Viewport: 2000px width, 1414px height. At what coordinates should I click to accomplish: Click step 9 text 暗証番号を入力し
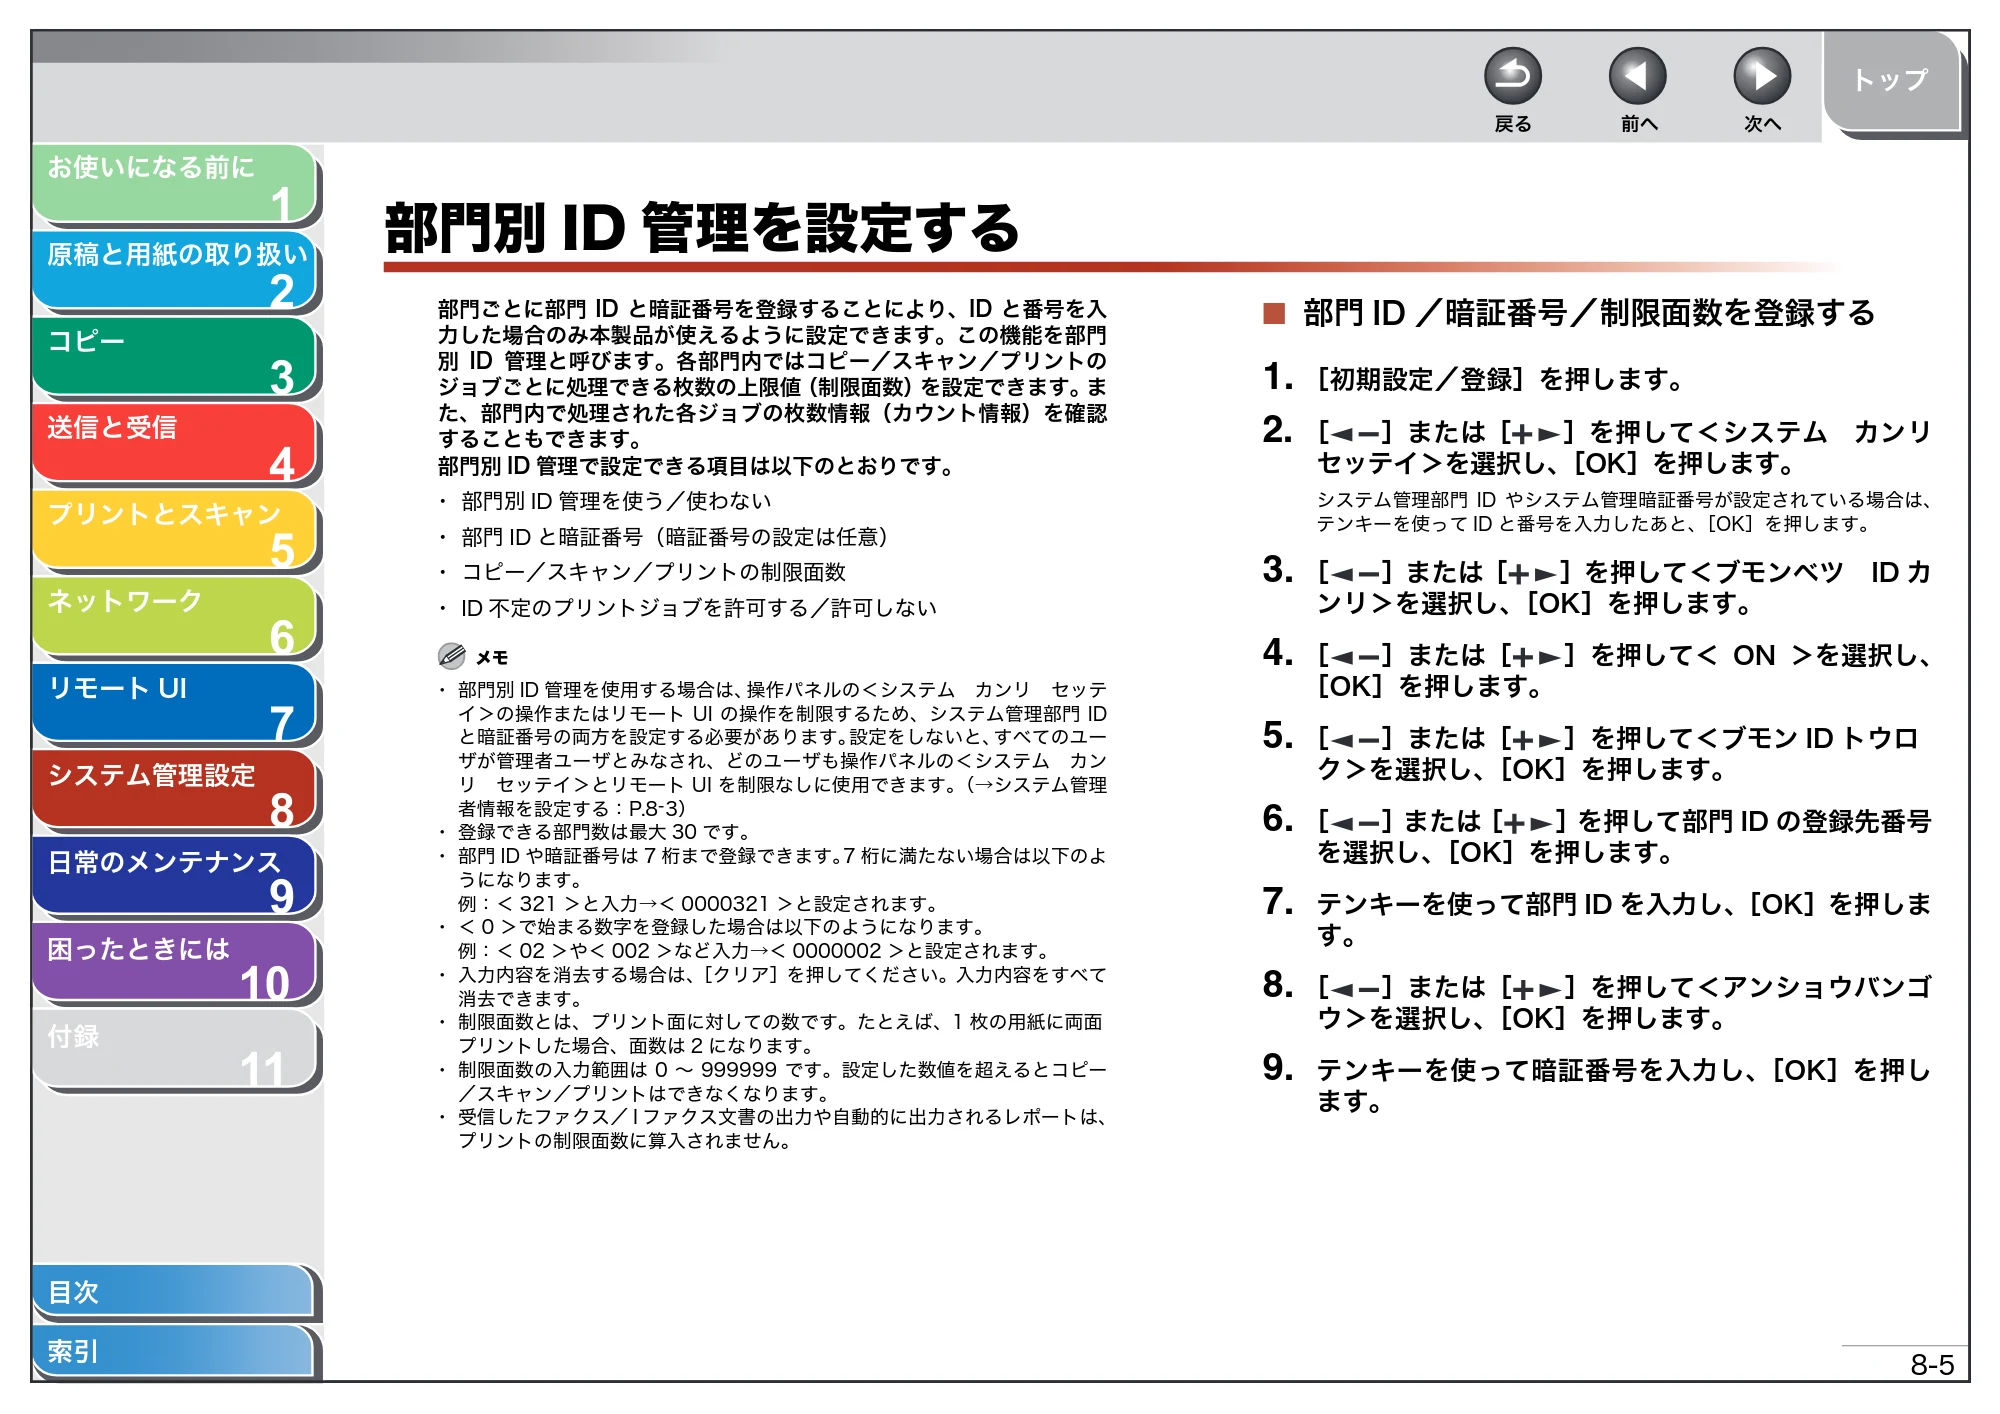[x=1624, y=1086]
